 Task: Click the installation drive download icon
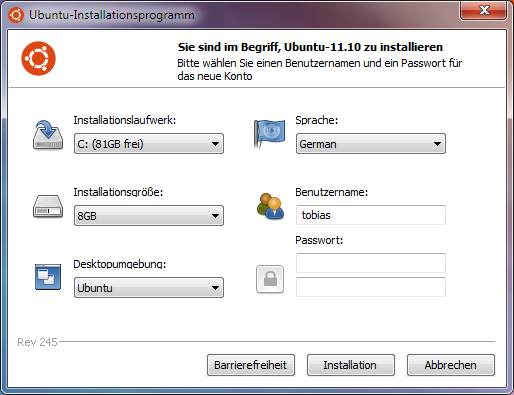pos(48,135)
